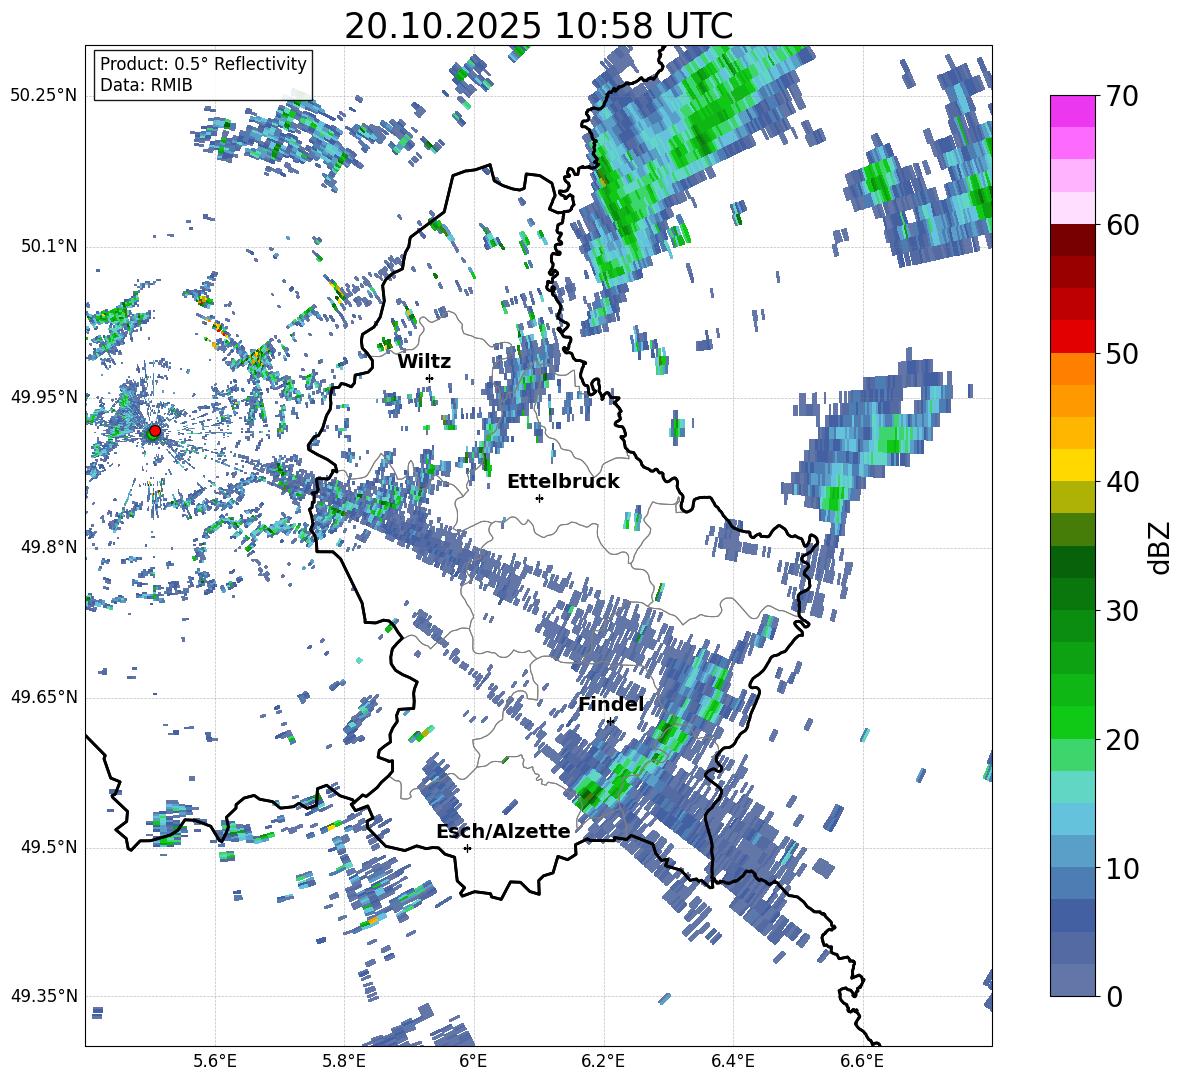1184x1081 pixels.
Task: Click the 49.95°N latitude tick label
Action: click(44, 396)
